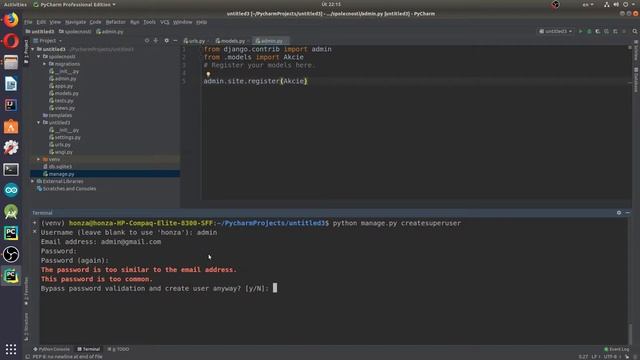Image resolution: width=640 pixels, height=360 pixels.
Task: Open Event Log in status bar
Action: click(x=617, y=349)
